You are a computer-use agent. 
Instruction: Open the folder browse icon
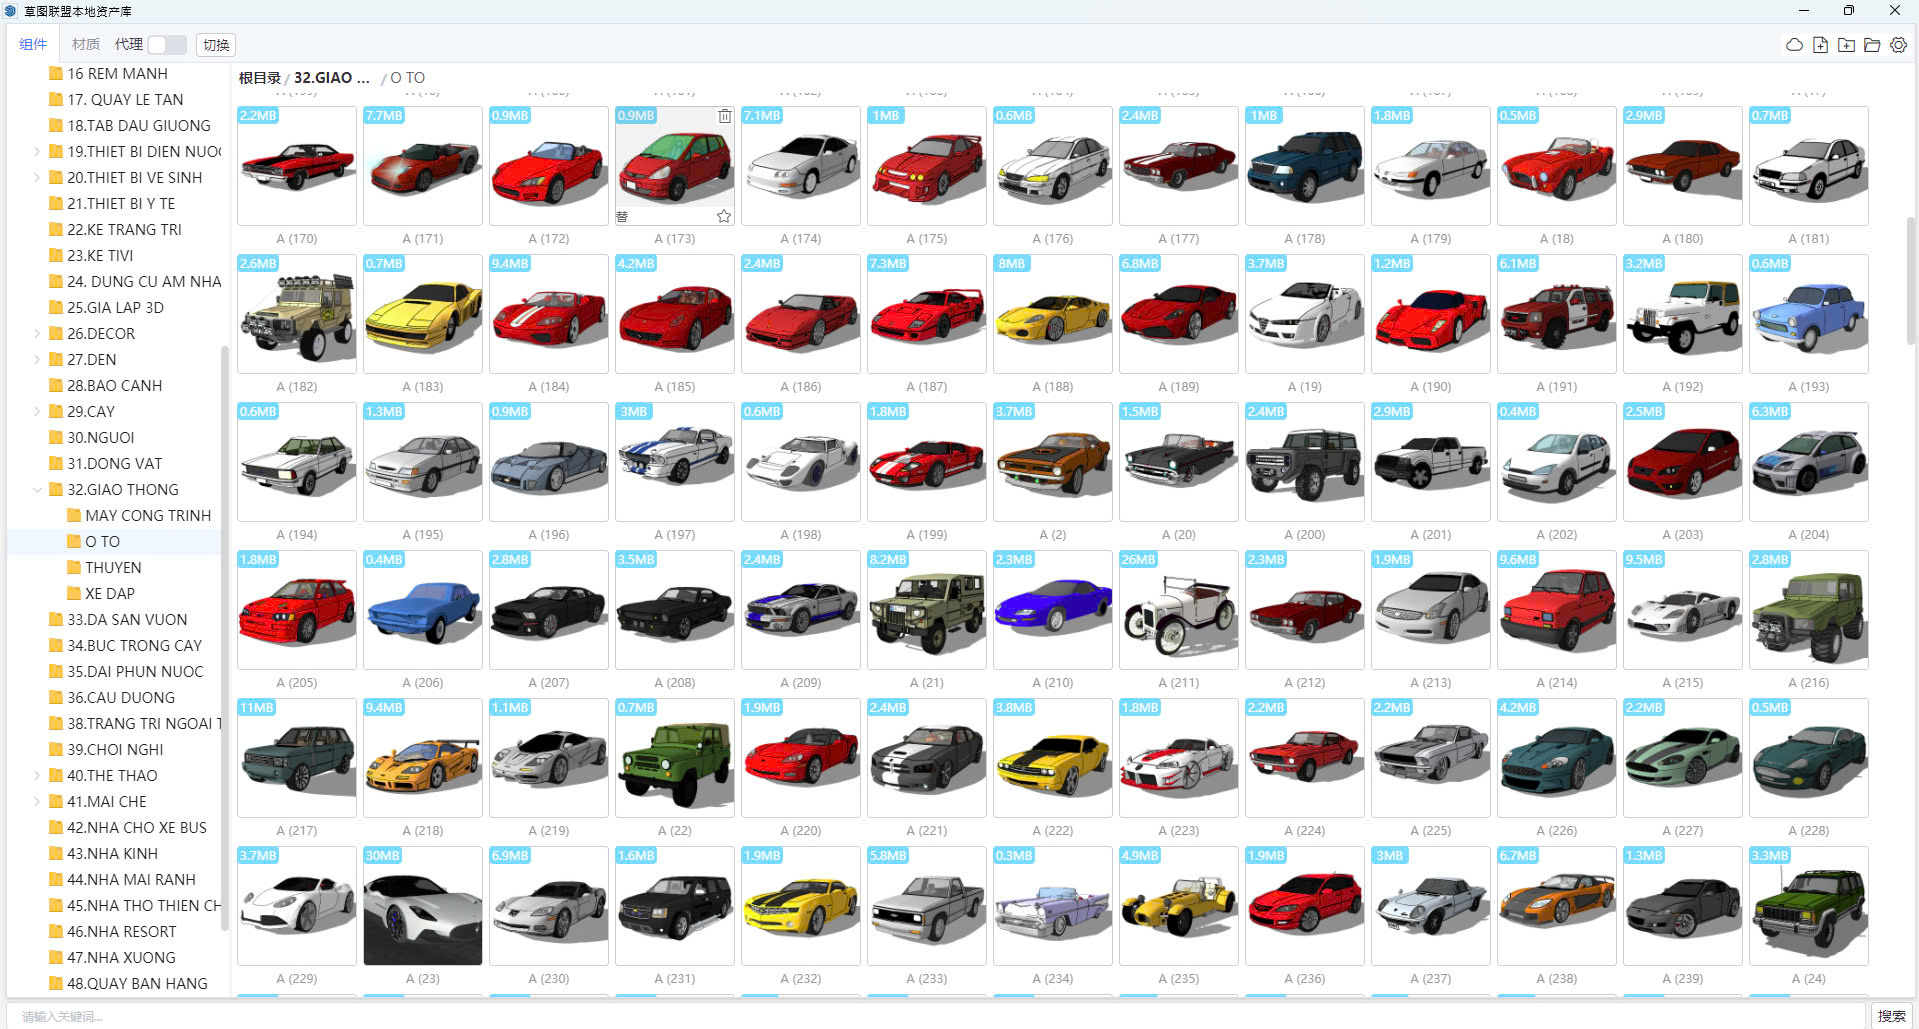(1872, 45)
